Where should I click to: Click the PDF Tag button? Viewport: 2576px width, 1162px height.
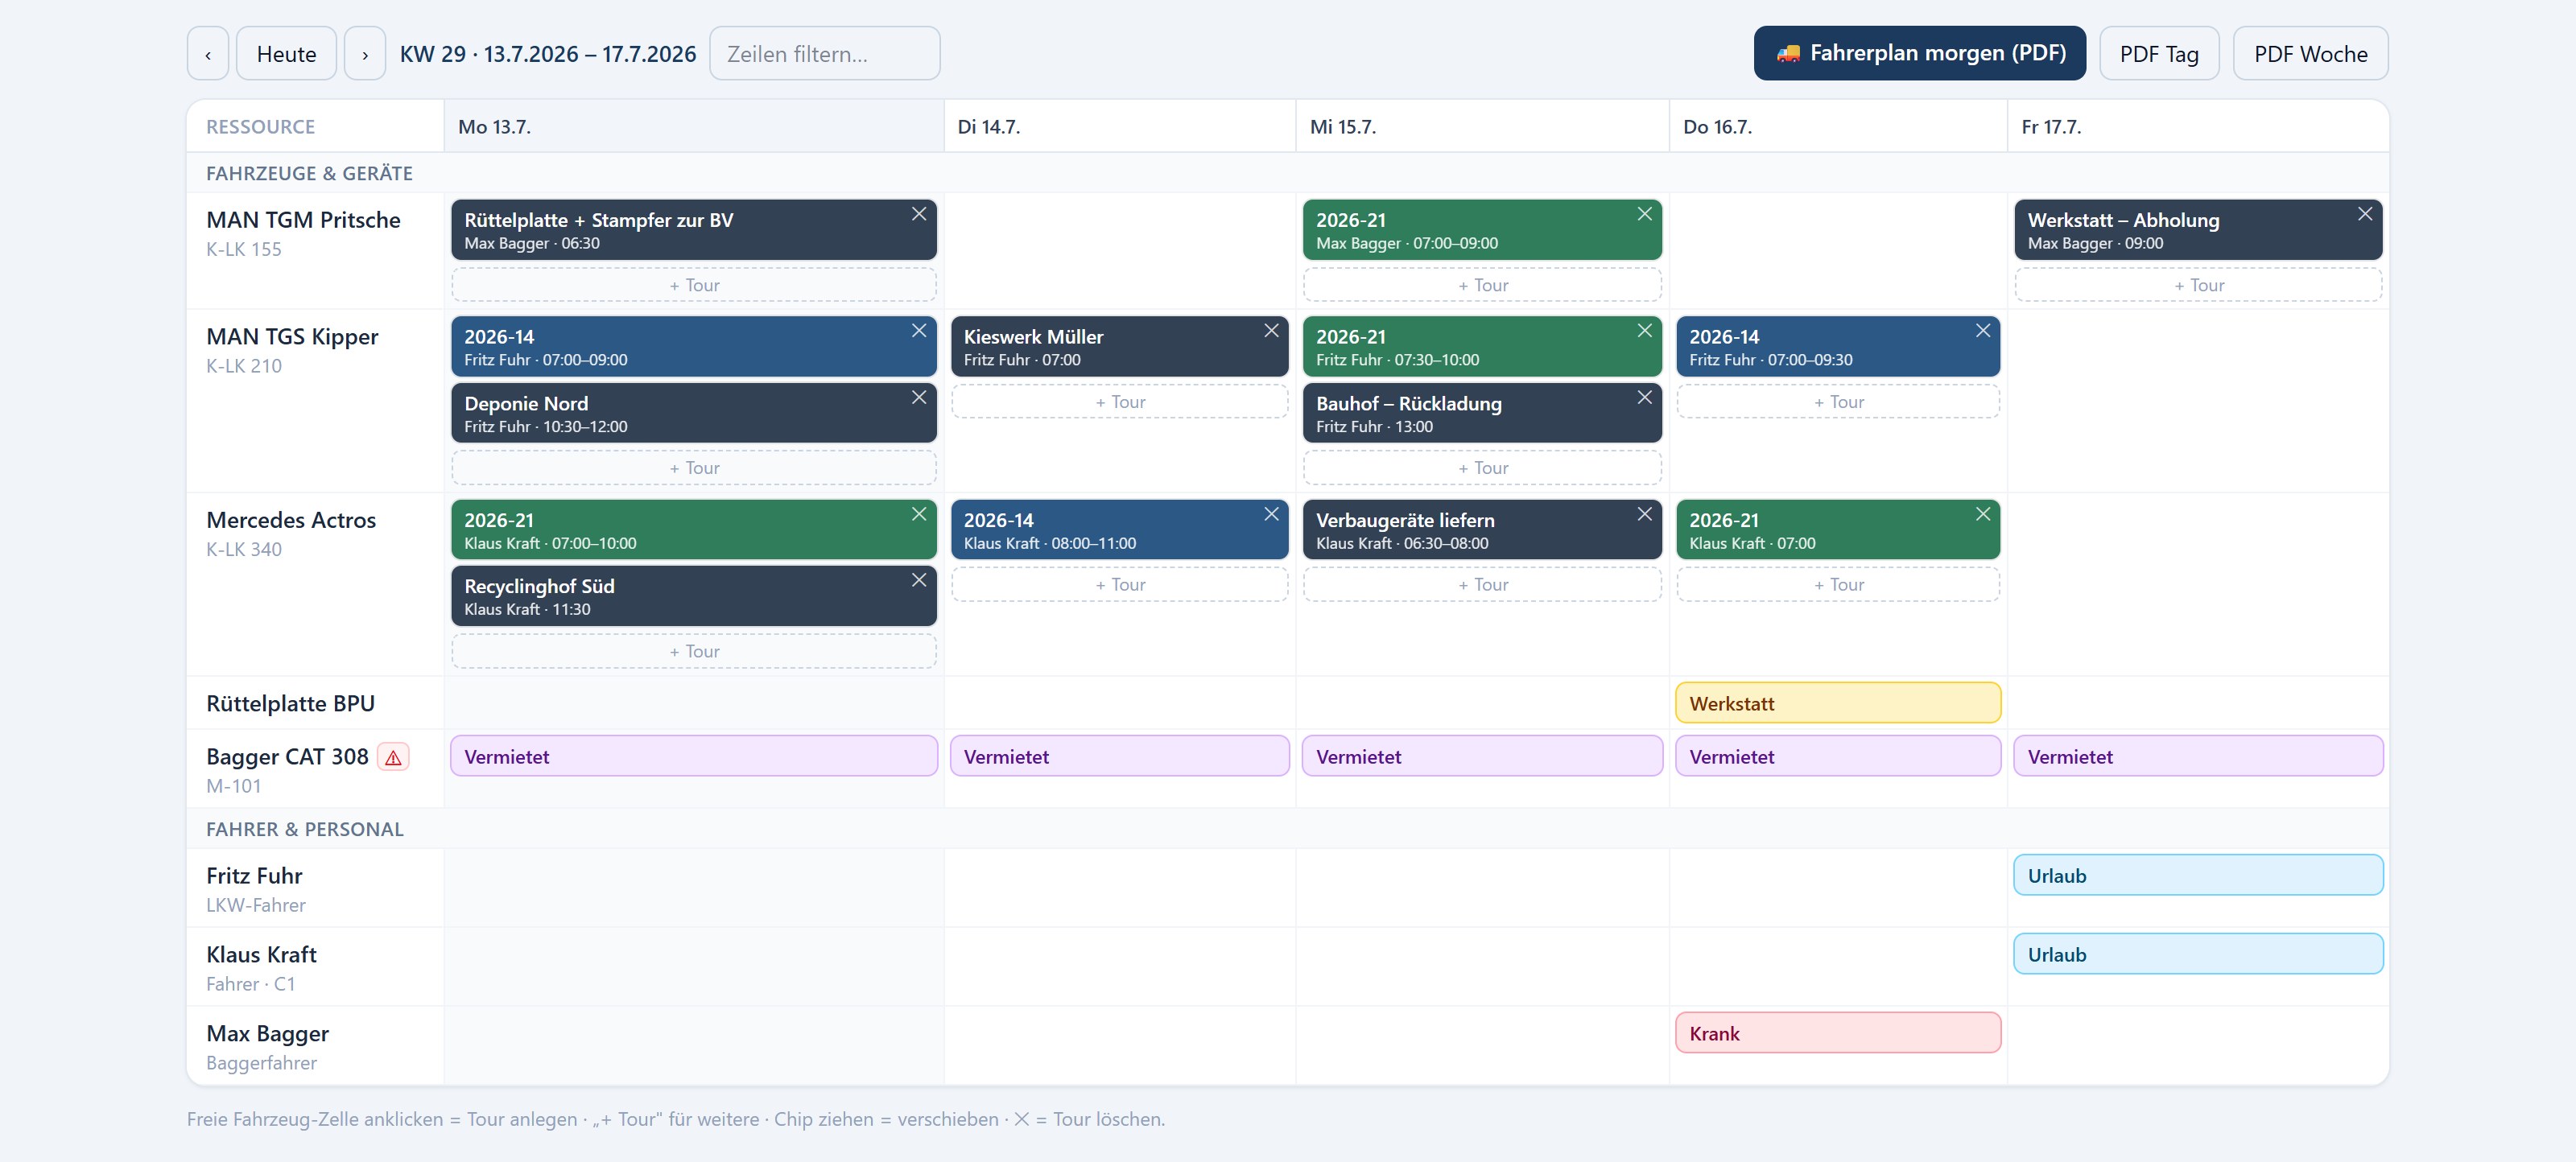[2159, 54]
